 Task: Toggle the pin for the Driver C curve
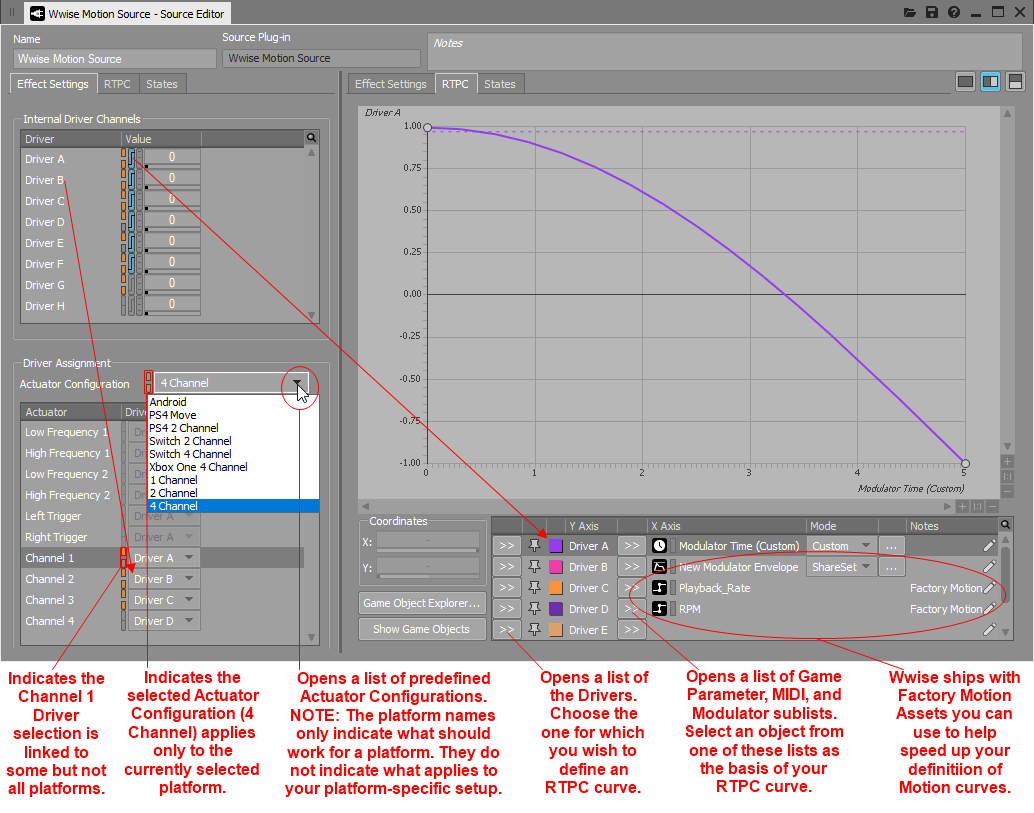click(534, 587)
